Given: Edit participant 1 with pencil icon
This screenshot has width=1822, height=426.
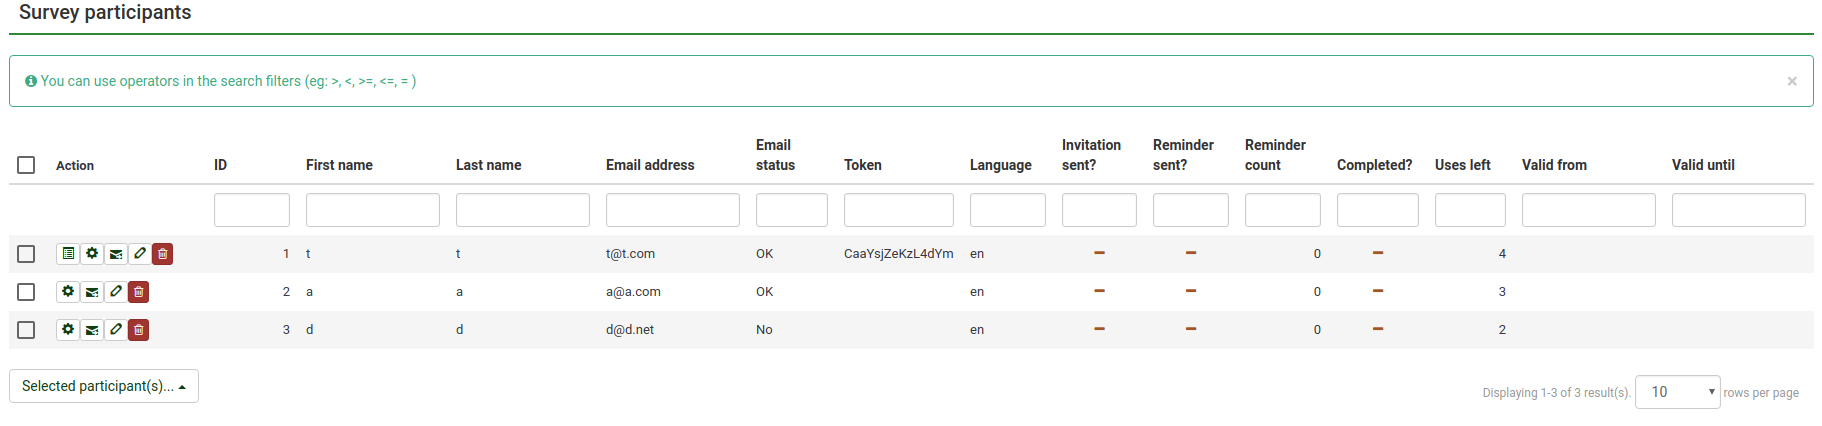Looking at the screenshot, I should (x=140, y=254).
